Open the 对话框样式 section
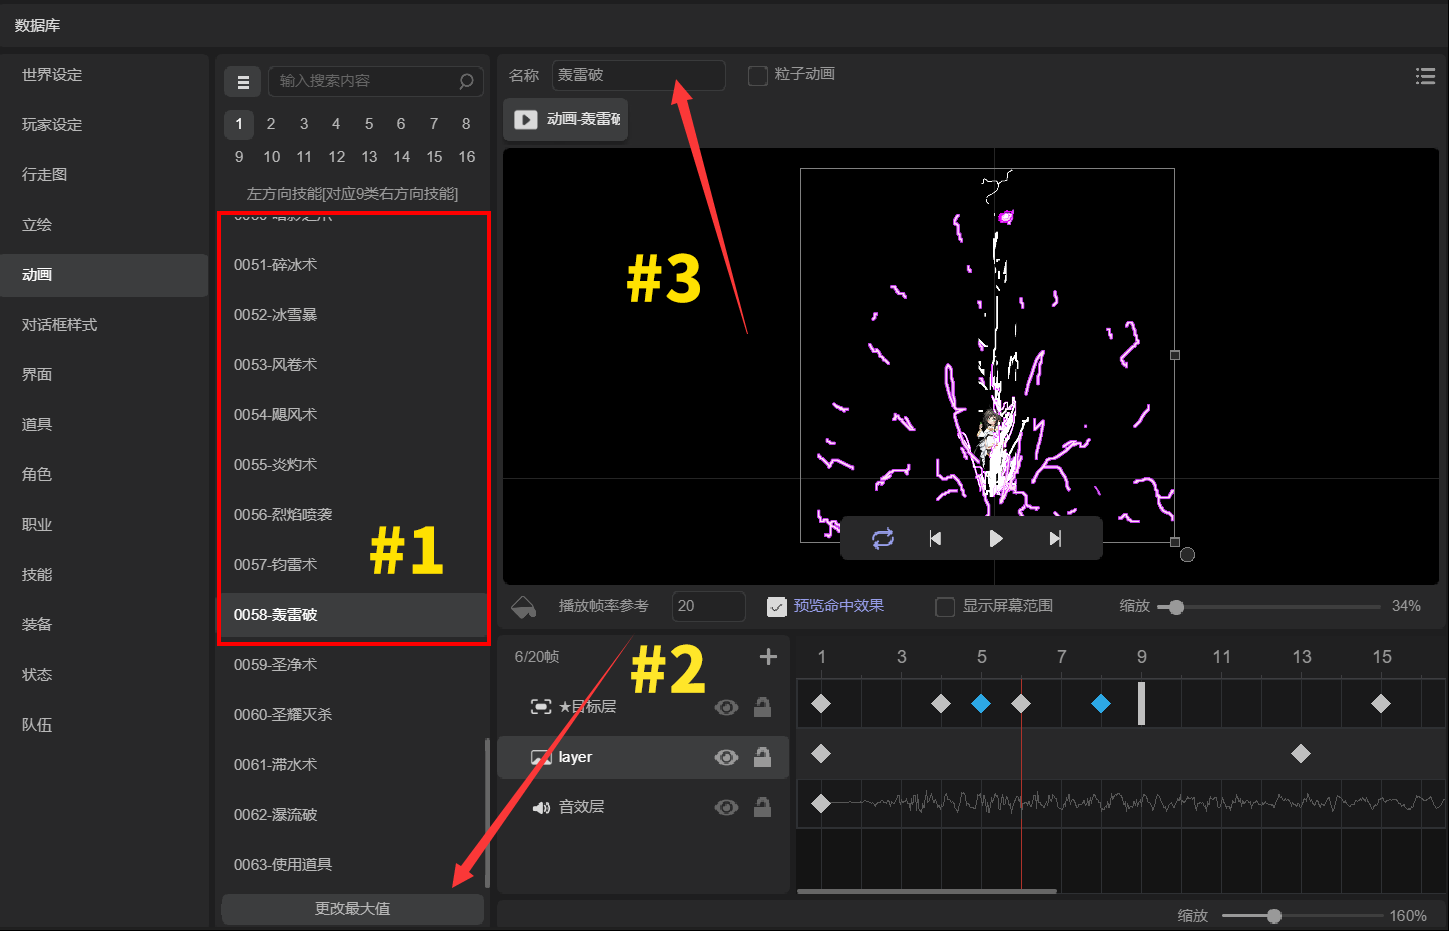1449x931 pixels. coord(104,325)
